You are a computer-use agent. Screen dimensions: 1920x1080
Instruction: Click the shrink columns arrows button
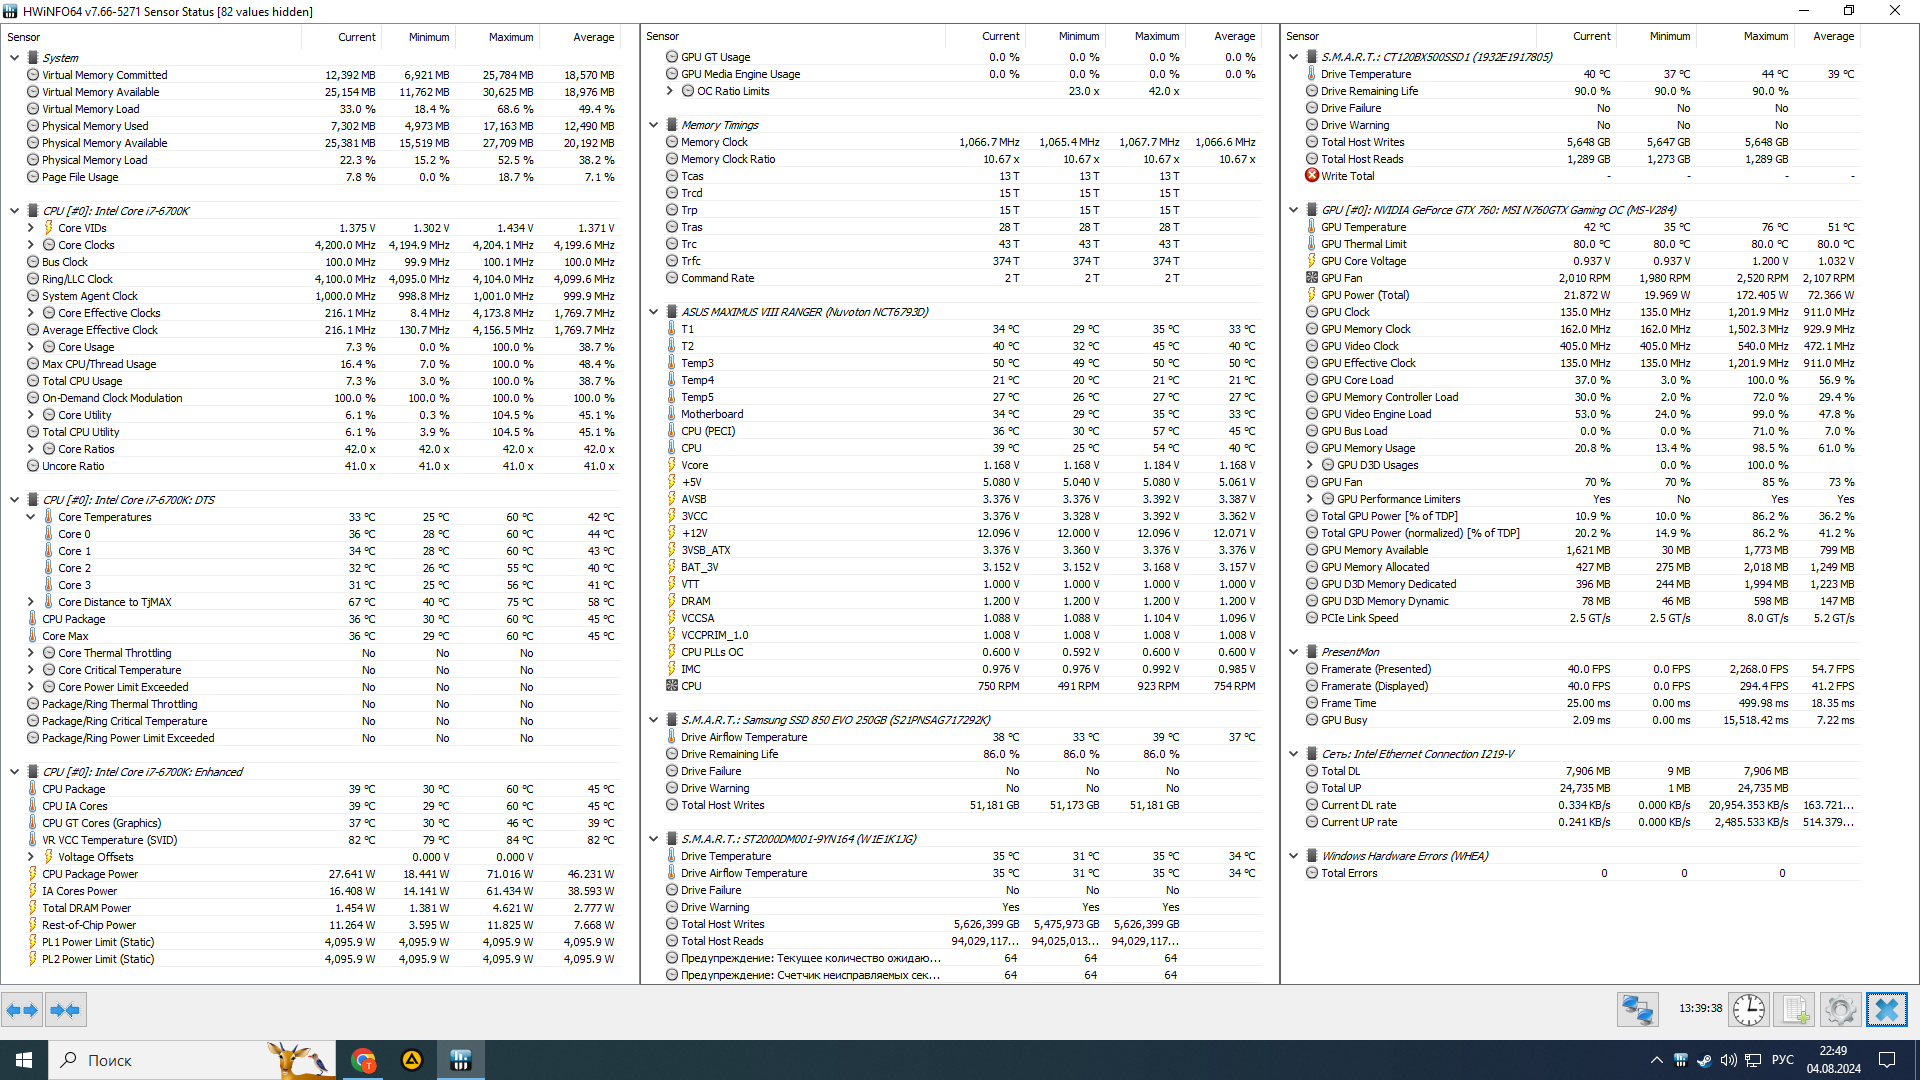click(65, 1010)
